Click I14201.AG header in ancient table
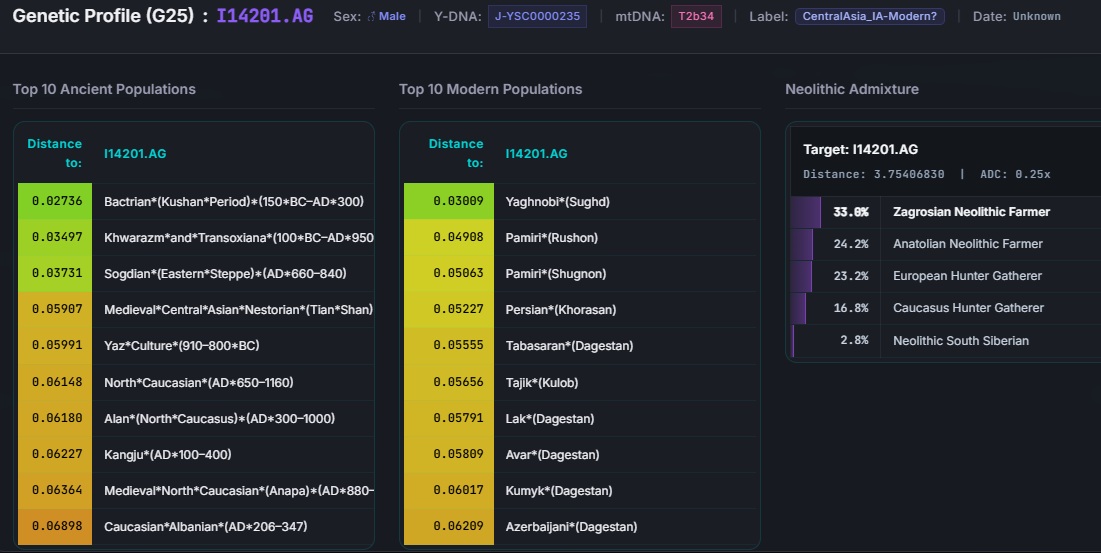1101x553 pixels. pos(135,154)
